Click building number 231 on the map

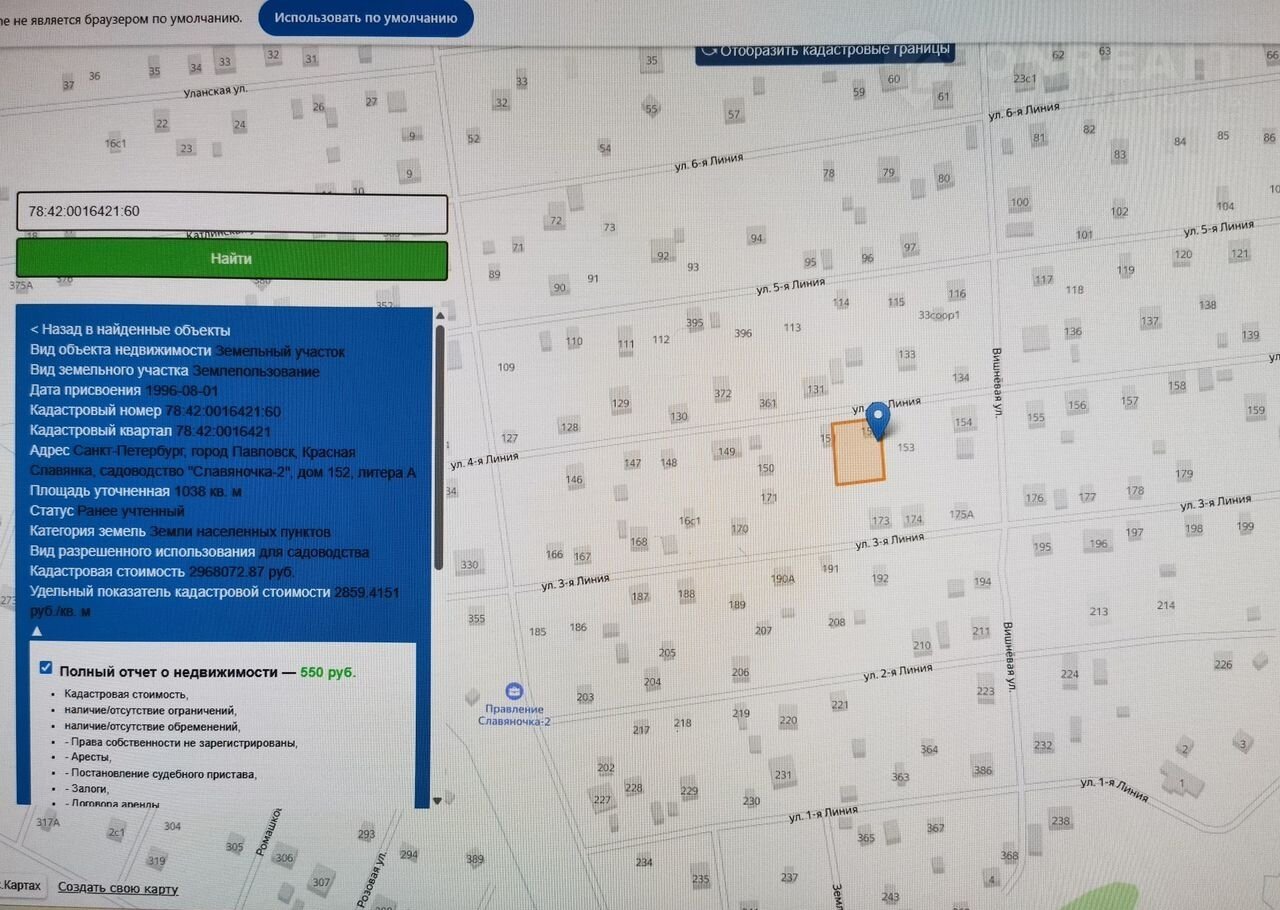click(x=783, y=775)
